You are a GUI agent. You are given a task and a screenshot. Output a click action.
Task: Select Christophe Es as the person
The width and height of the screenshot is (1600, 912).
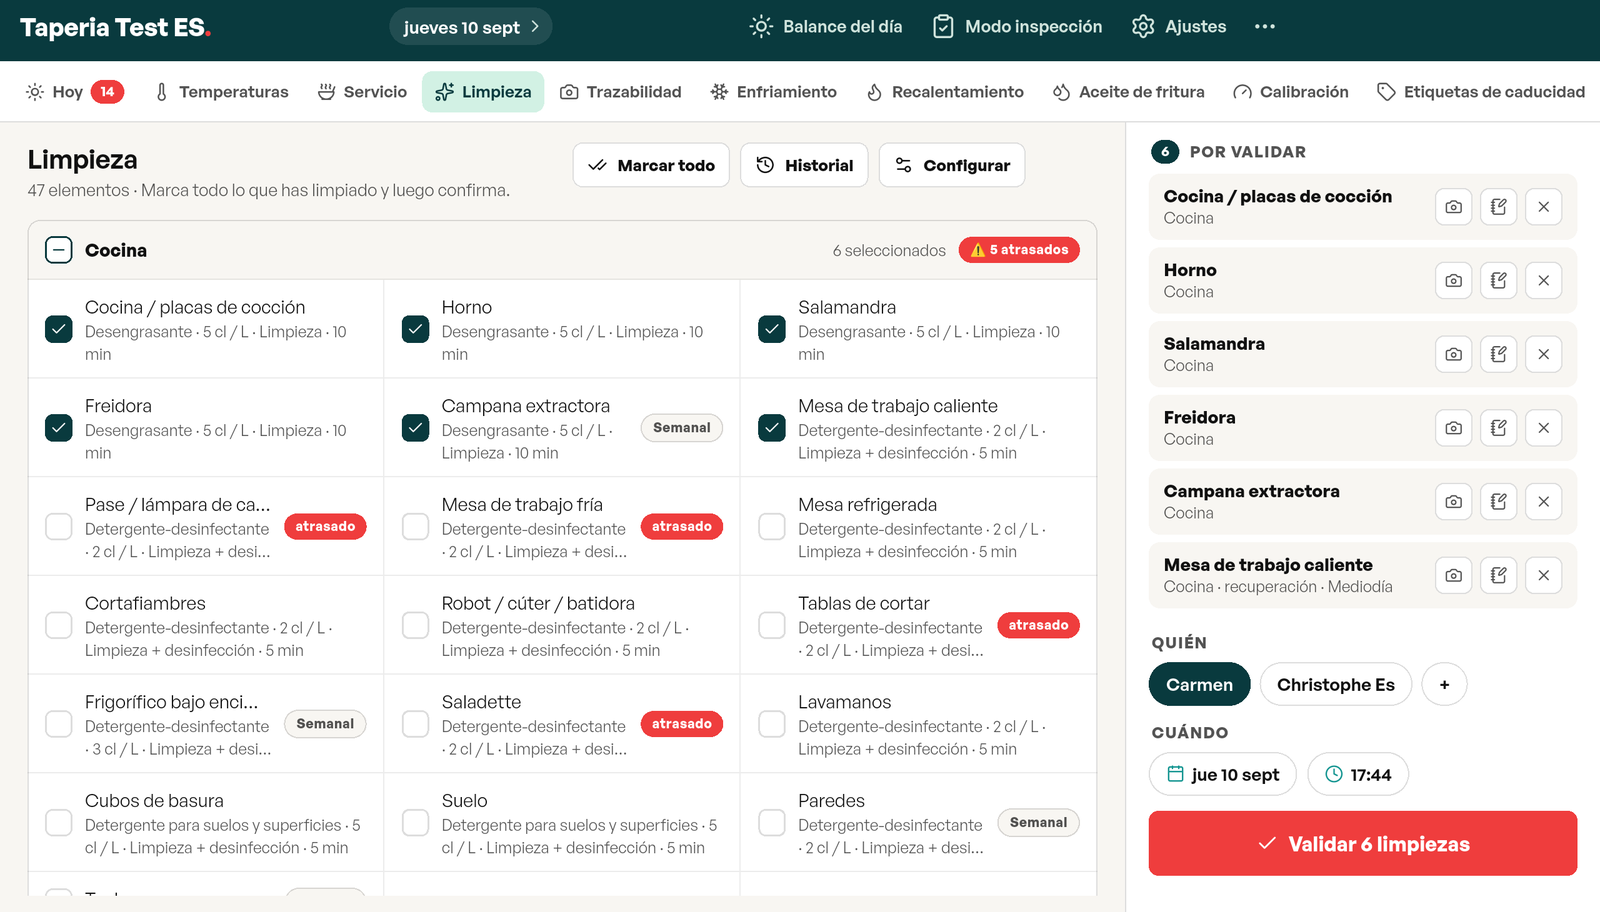tap(1336, 685)
